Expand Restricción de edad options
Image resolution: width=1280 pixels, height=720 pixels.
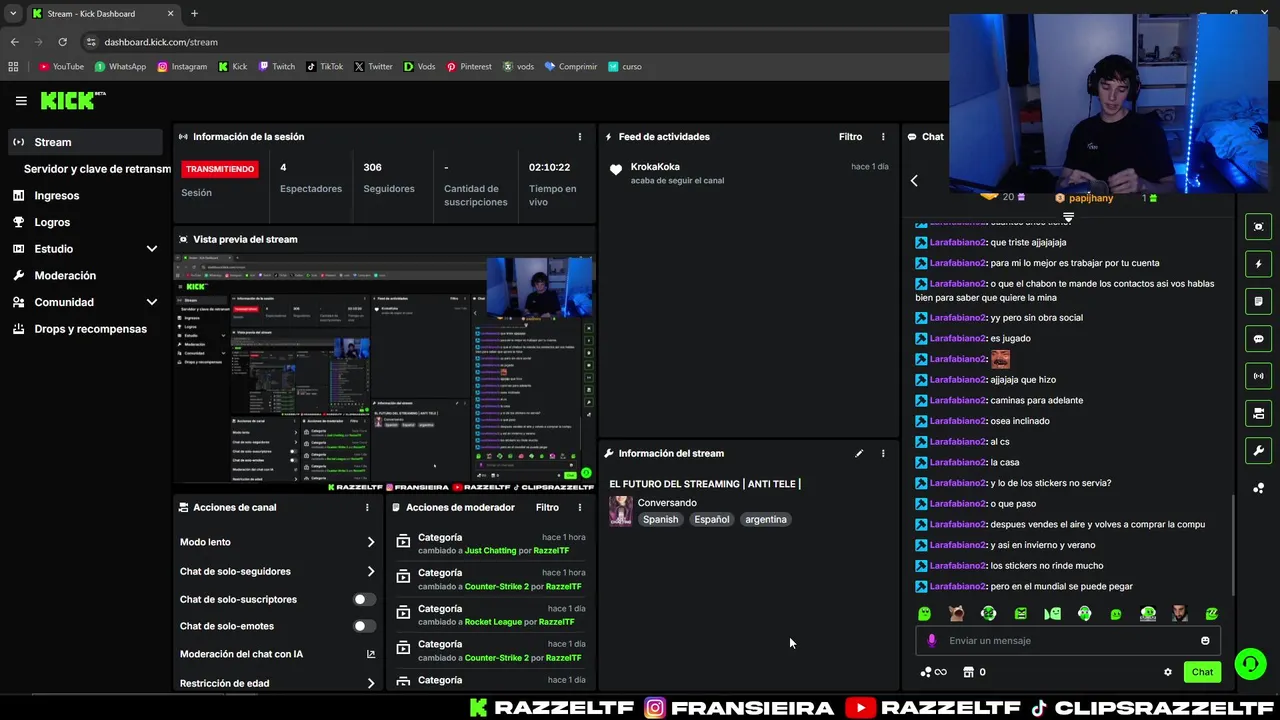click(x=371, y=684)
